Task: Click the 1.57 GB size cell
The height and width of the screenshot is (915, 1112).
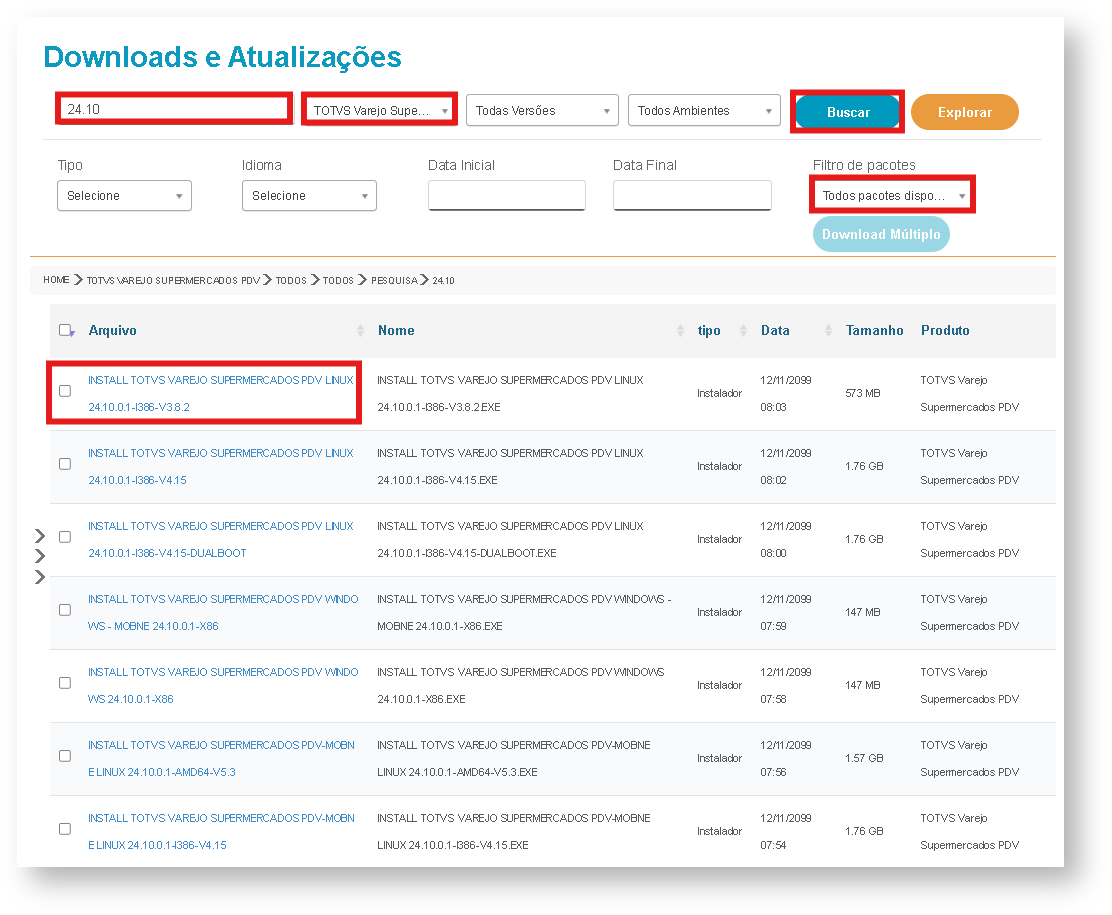Action: (864, 758)
